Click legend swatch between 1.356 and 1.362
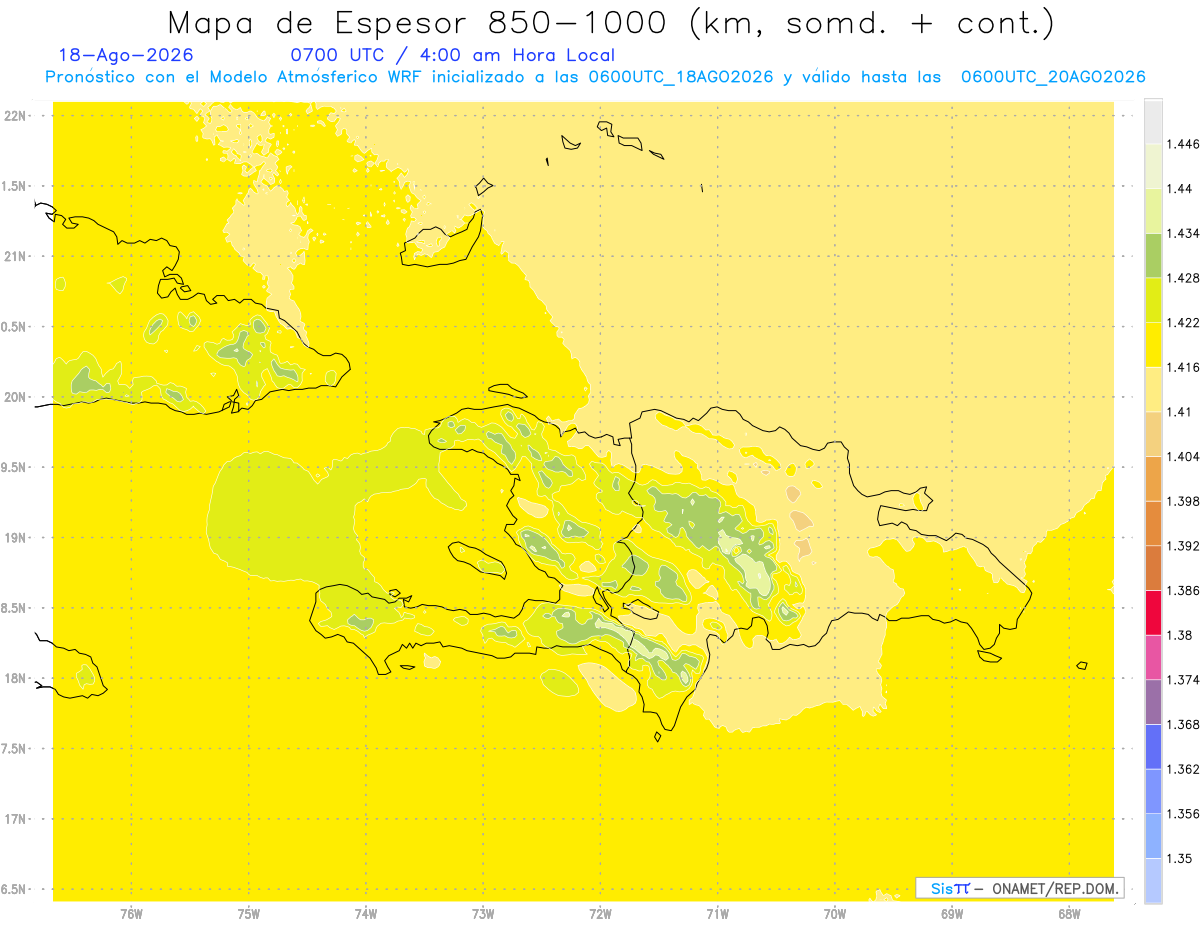 pyautogui.click(x=1154, y=790)
